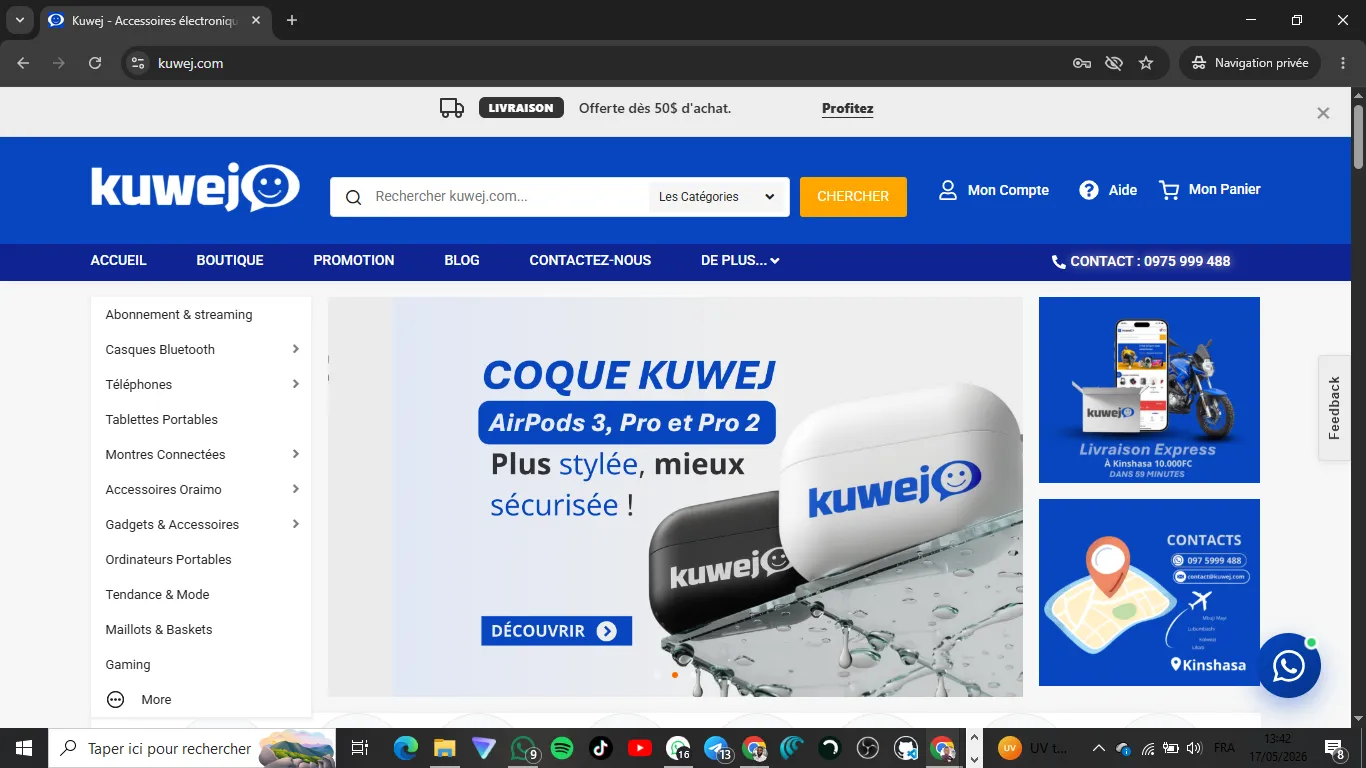Expand Casques Bluetooth submenu arrow
The height and width of the screenshot is (768, 1366).
(x=296, y=349)
